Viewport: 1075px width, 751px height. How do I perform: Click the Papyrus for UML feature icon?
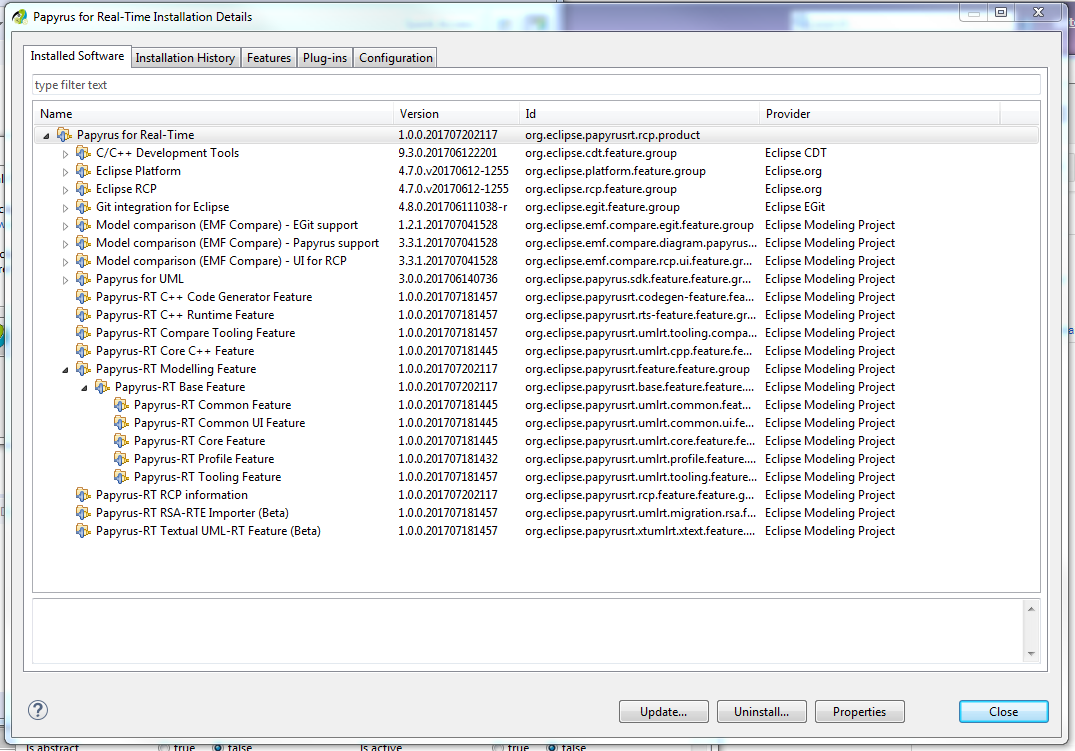tap(83, 278)
